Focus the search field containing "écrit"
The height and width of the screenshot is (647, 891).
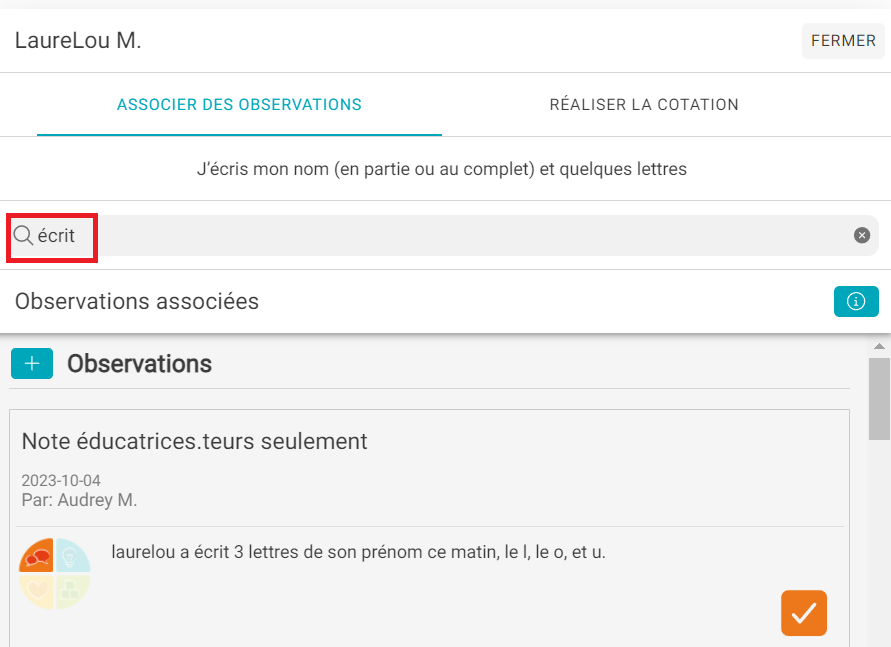[443, 235]
